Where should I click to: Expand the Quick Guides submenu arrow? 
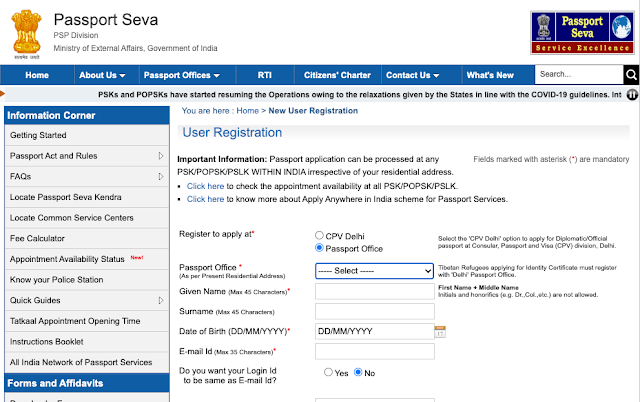point(161,300)
